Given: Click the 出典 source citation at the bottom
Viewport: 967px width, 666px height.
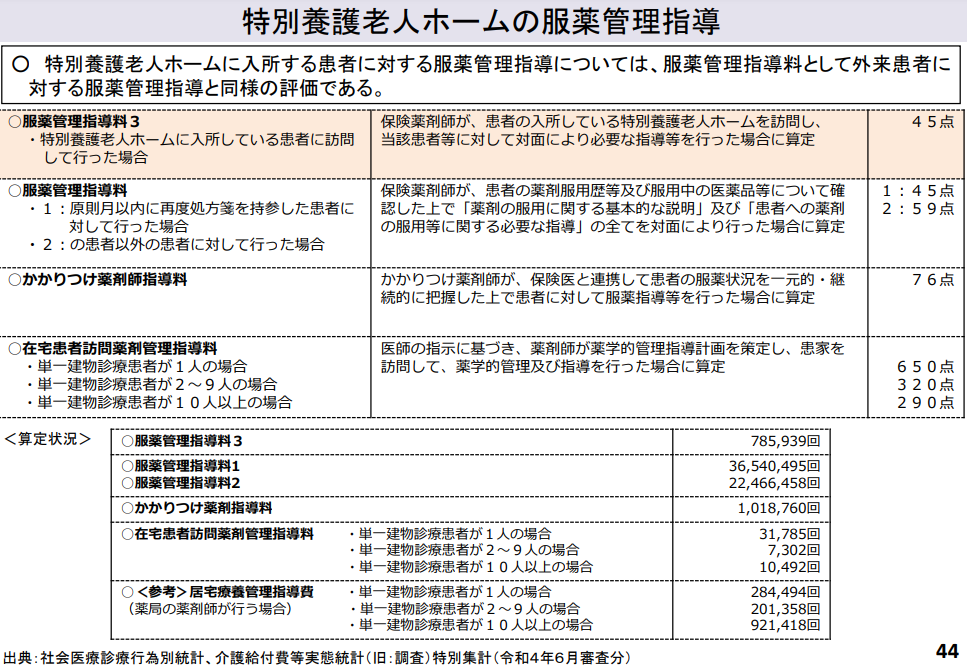Looking at the screenshot, I should pos(316,657).
